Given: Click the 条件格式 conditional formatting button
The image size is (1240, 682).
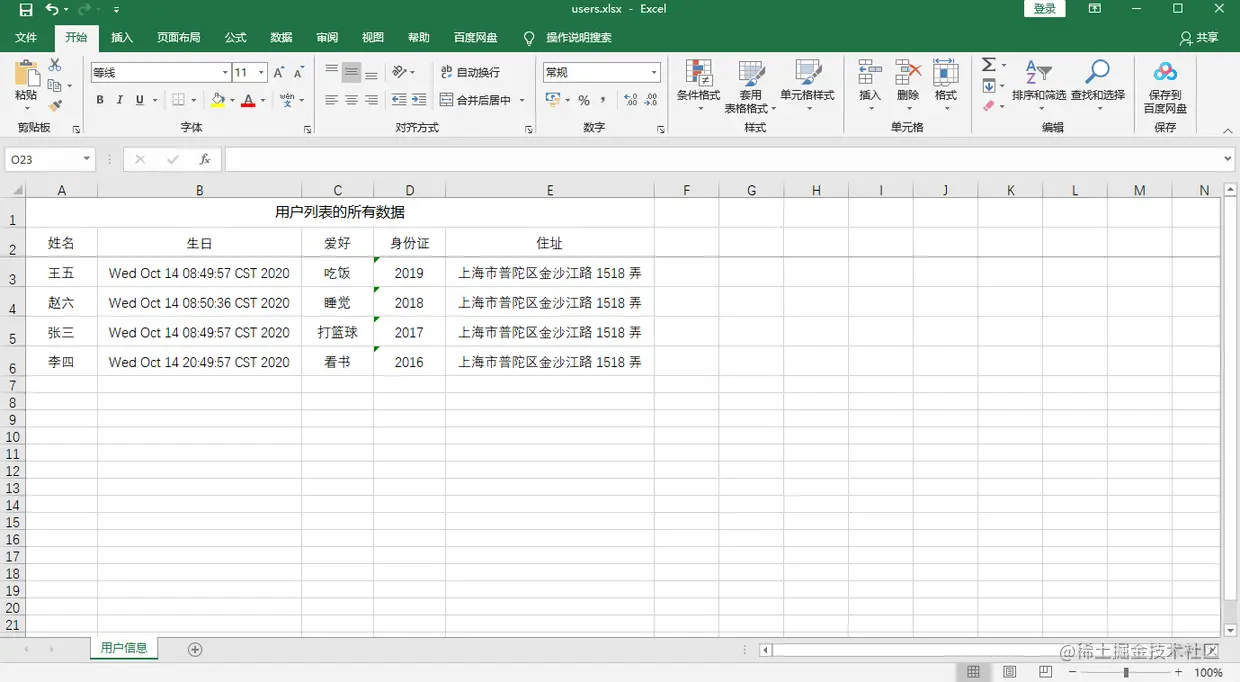Looking at the screenshot, I should tap(698, 85).
